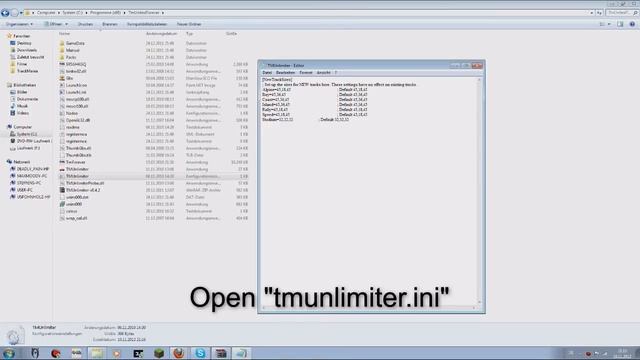Change the view with the view icon

point(602,24)
